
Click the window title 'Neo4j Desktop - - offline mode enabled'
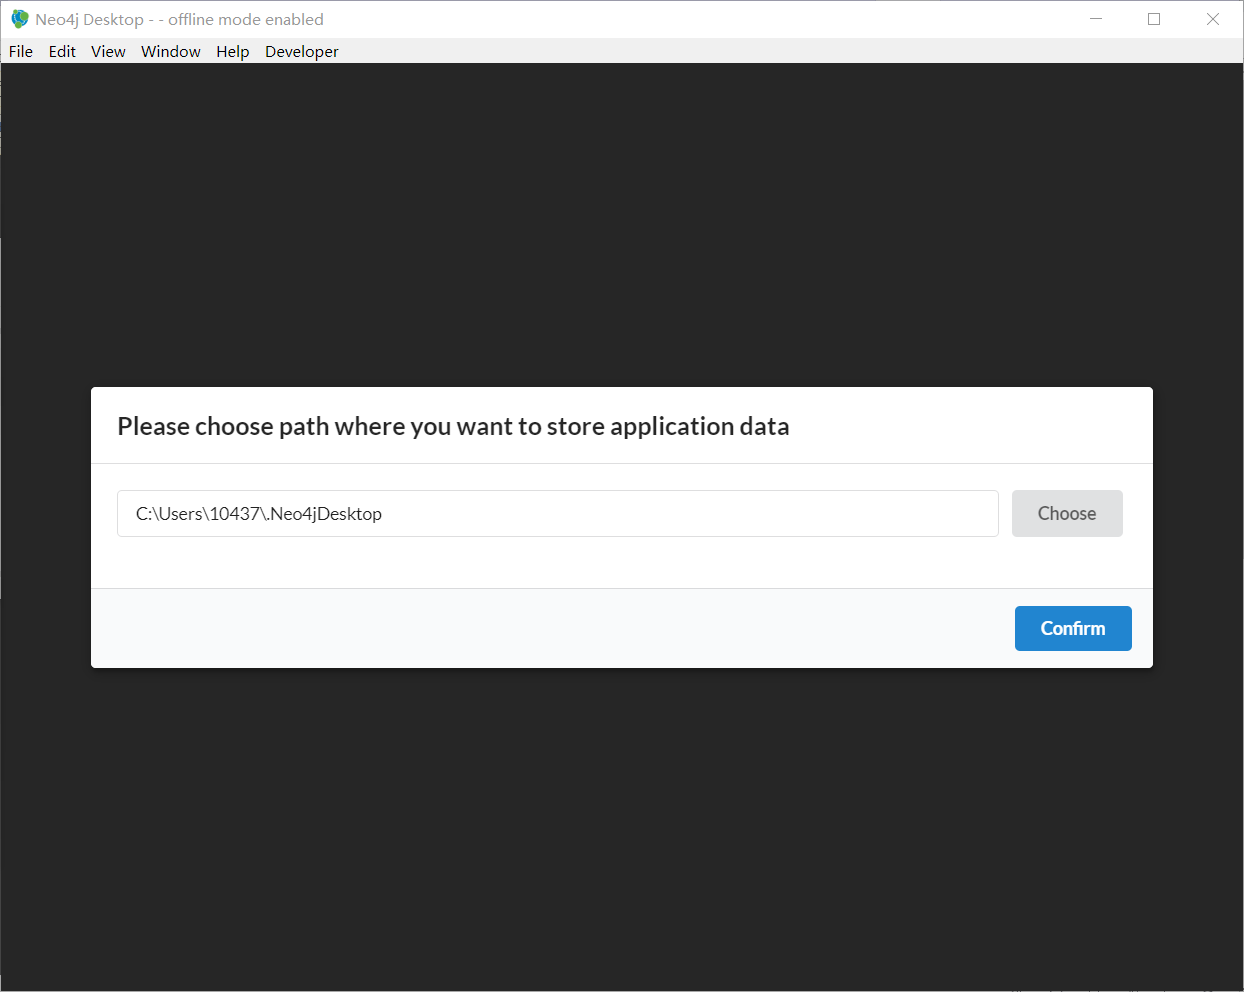180,19
